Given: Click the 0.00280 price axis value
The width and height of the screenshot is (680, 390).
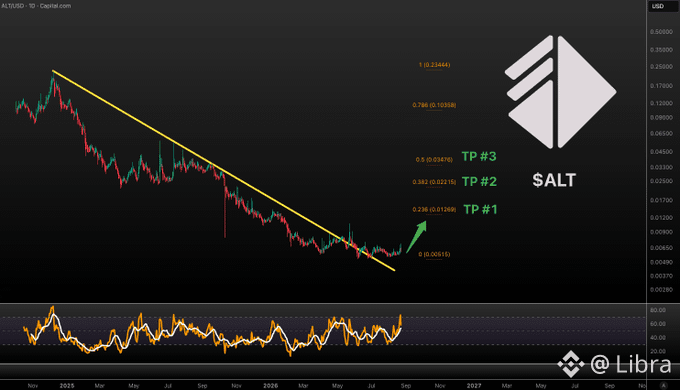Looking at the screenshot, I should [661, 289].
